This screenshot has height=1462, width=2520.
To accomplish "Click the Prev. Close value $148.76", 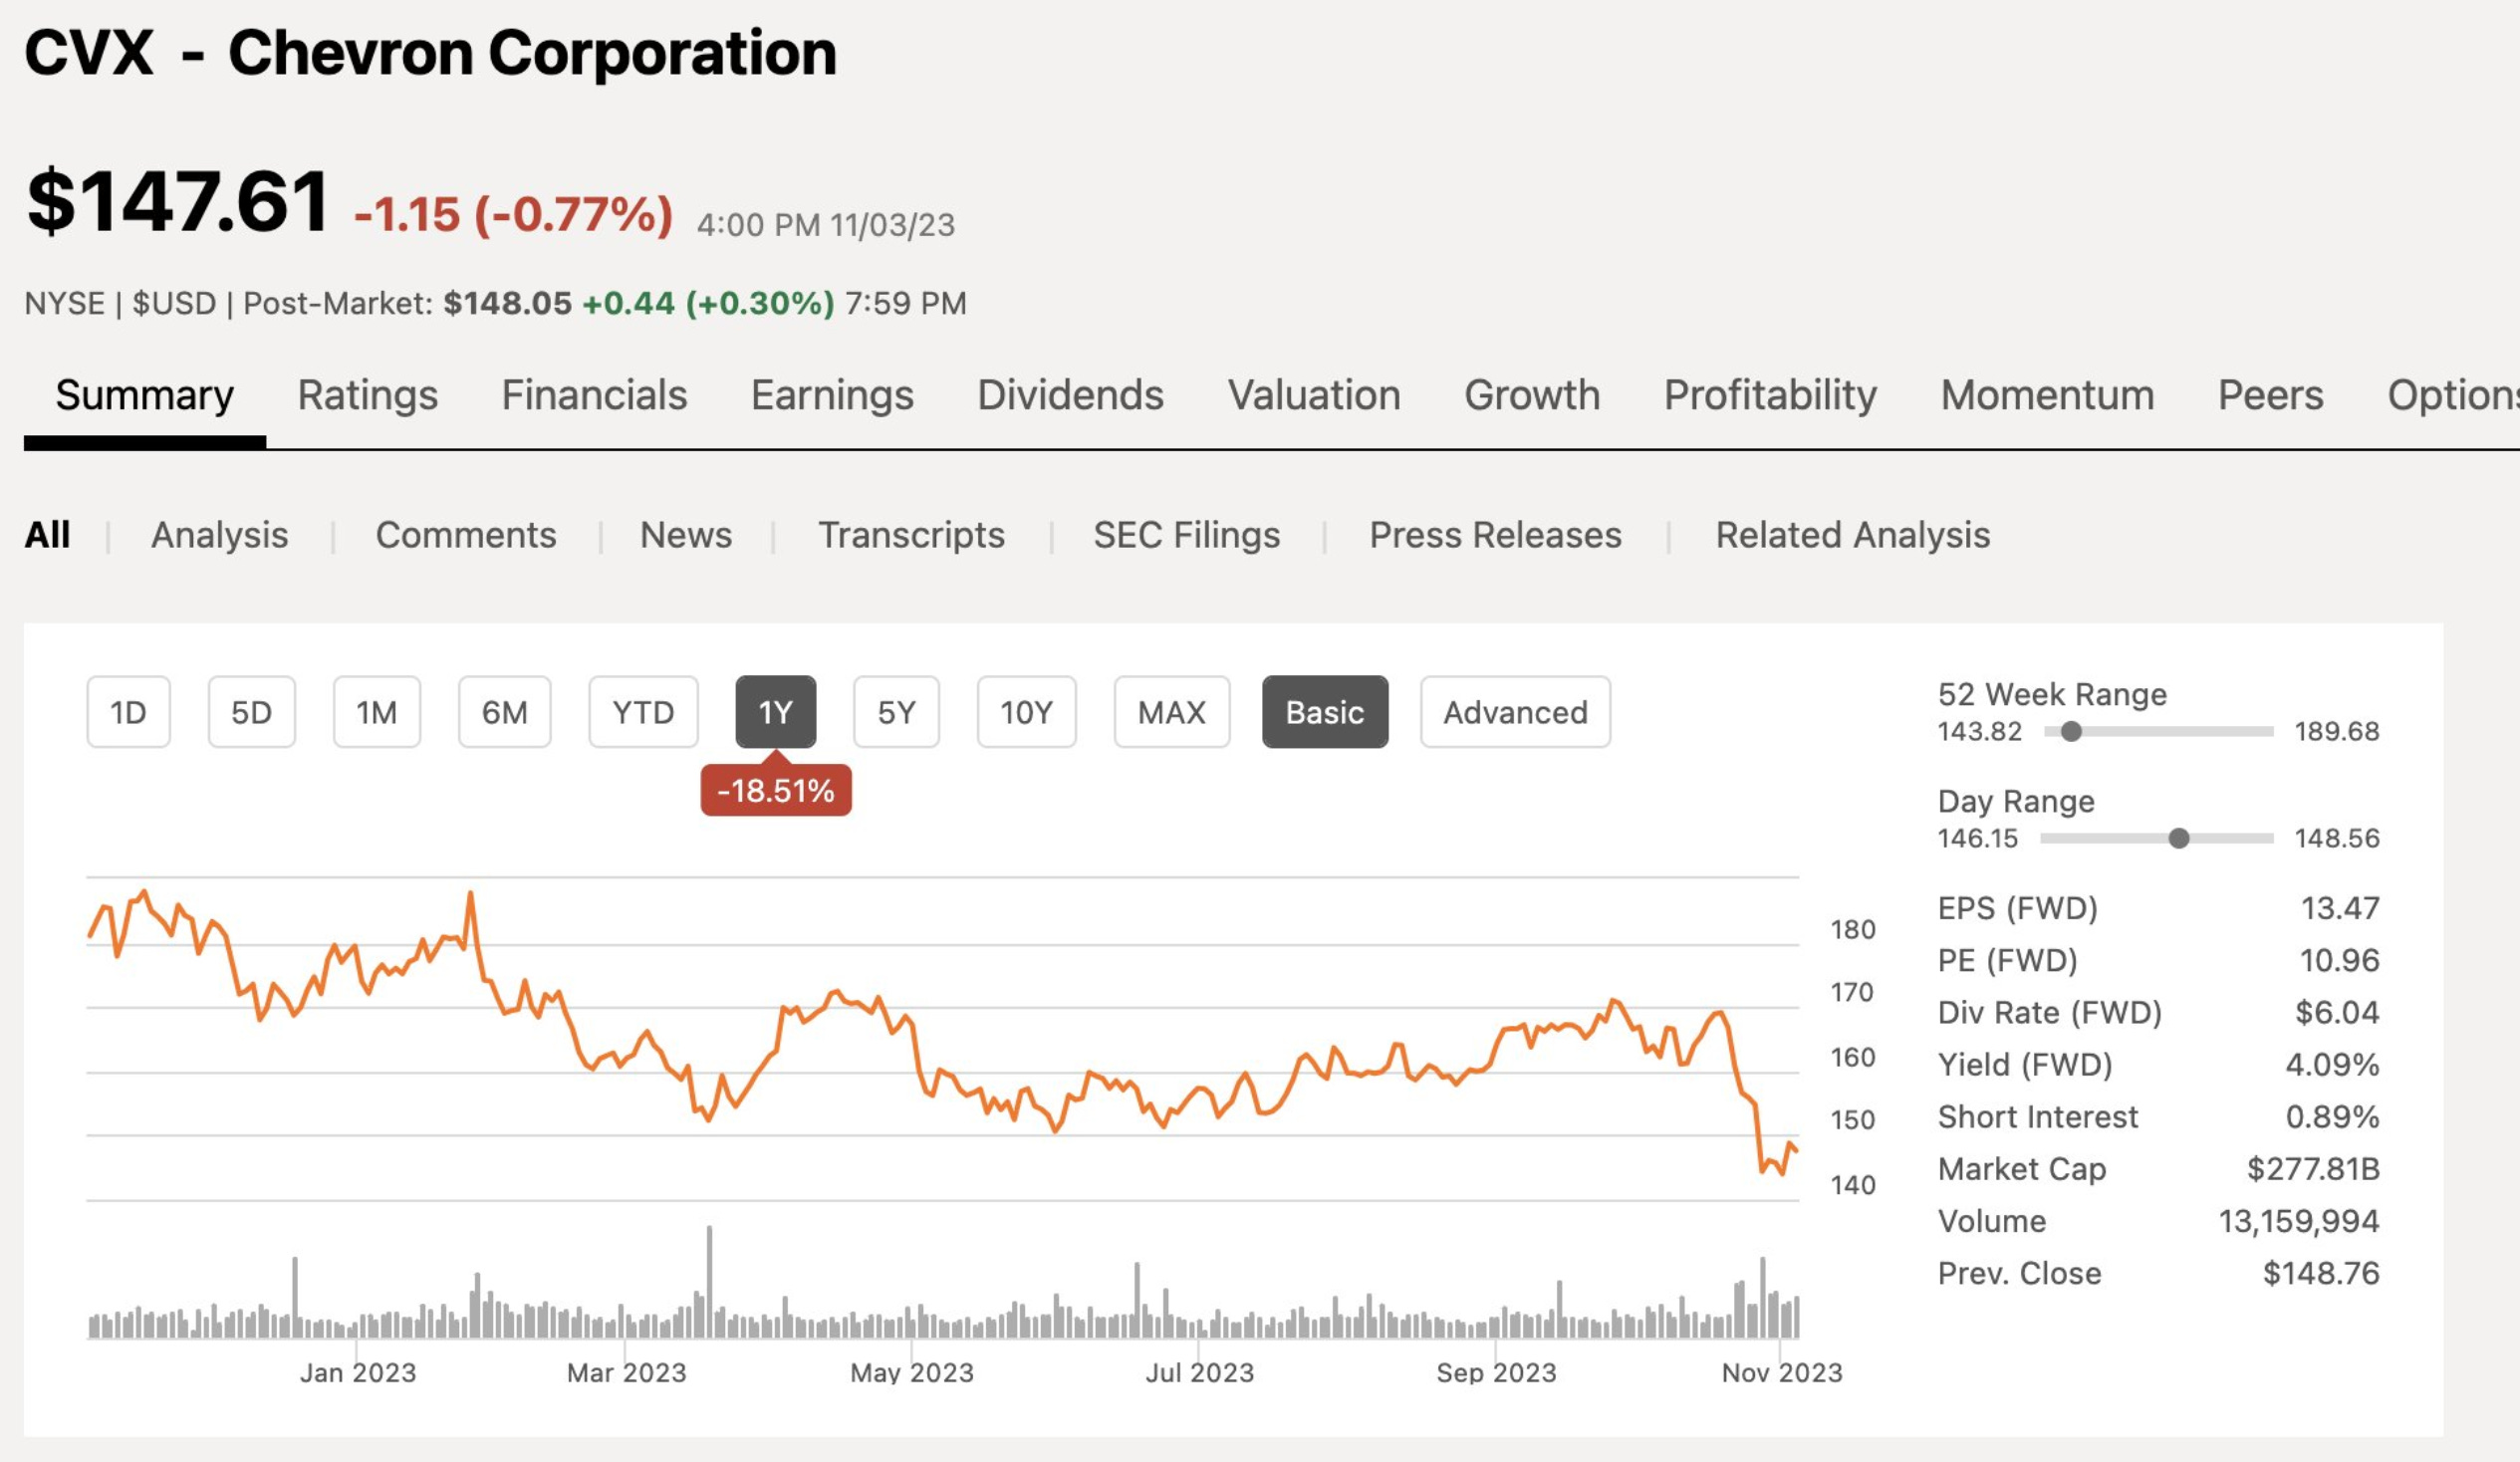I will [x=2320, y=1273].
